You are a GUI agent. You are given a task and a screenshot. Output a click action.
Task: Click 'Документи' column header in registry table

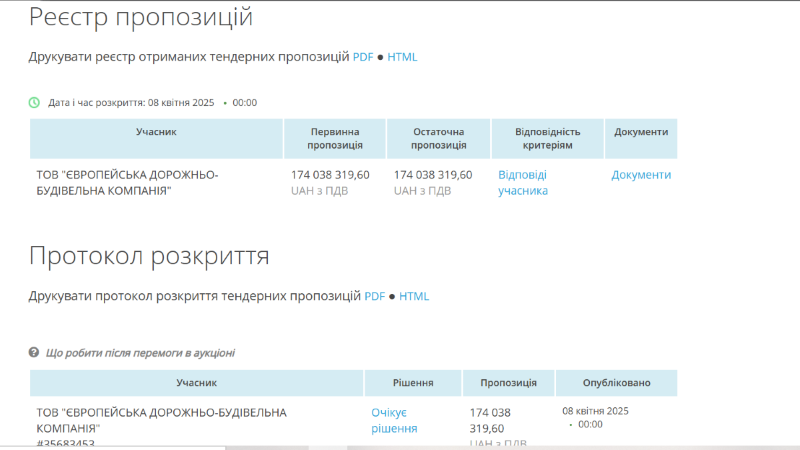pos(641,132)
